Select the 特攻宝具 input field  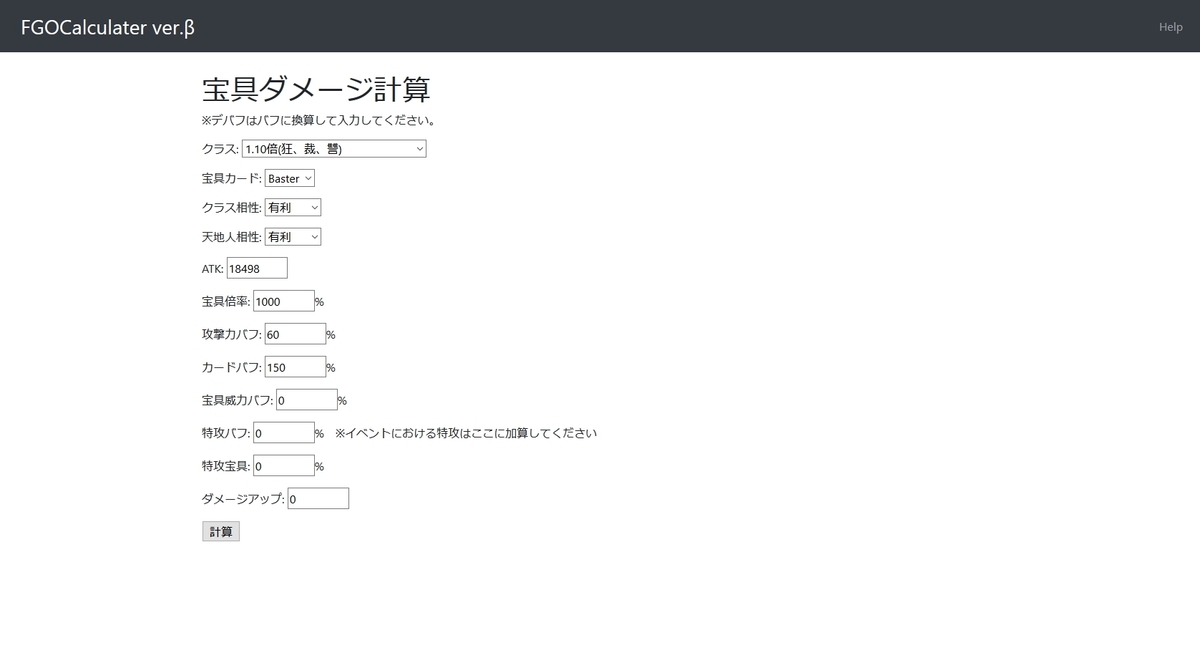[284, 466]
